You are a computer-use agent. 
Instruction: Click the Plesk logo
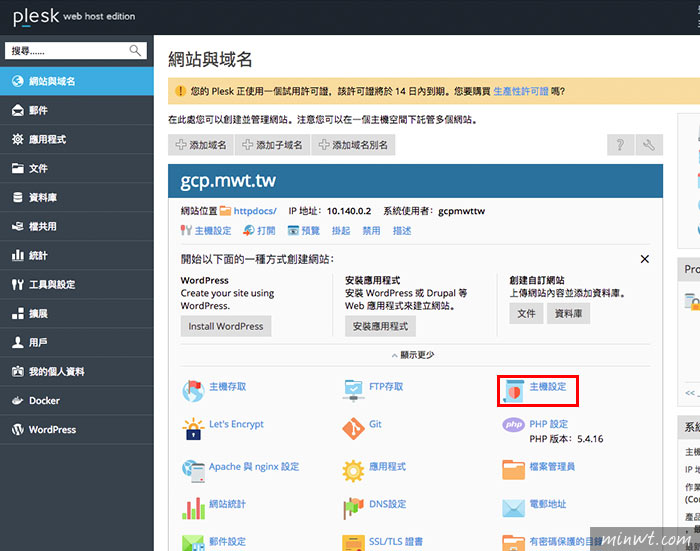pyautogui.click(x=36, y=17)
